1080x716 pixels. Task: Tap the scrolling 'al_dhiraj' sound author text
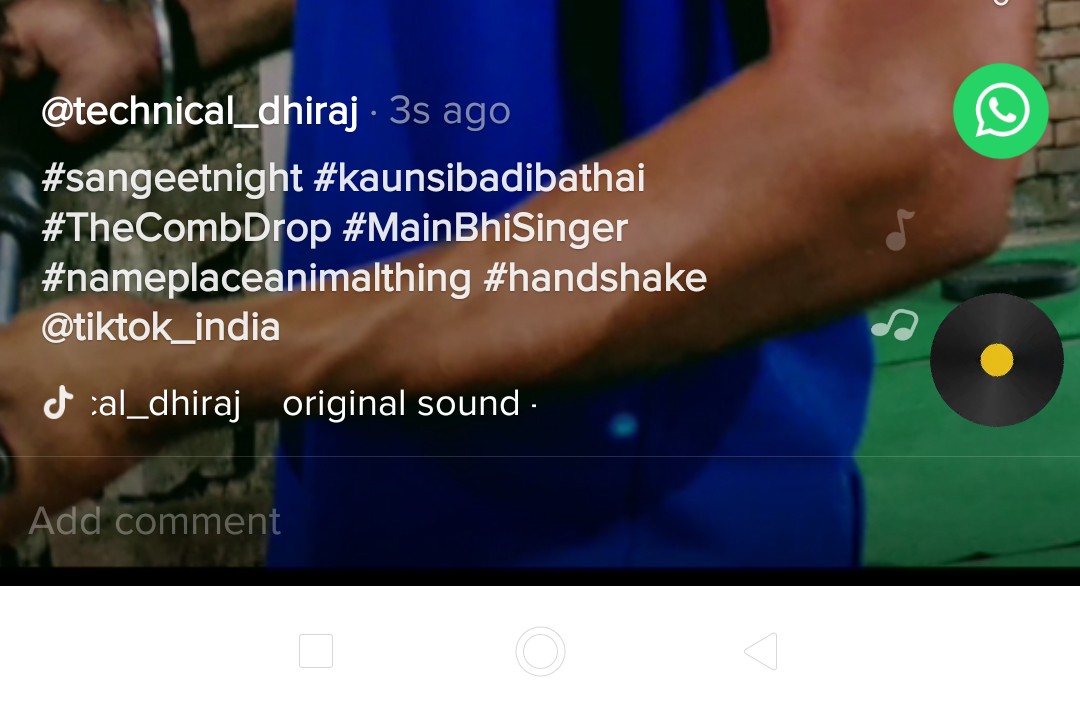[166, 403]
